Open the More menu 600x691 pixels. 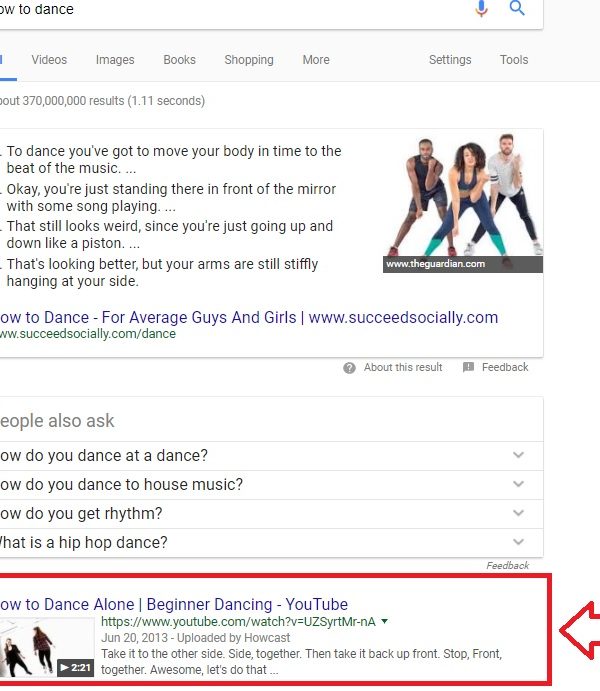(316, 59)
